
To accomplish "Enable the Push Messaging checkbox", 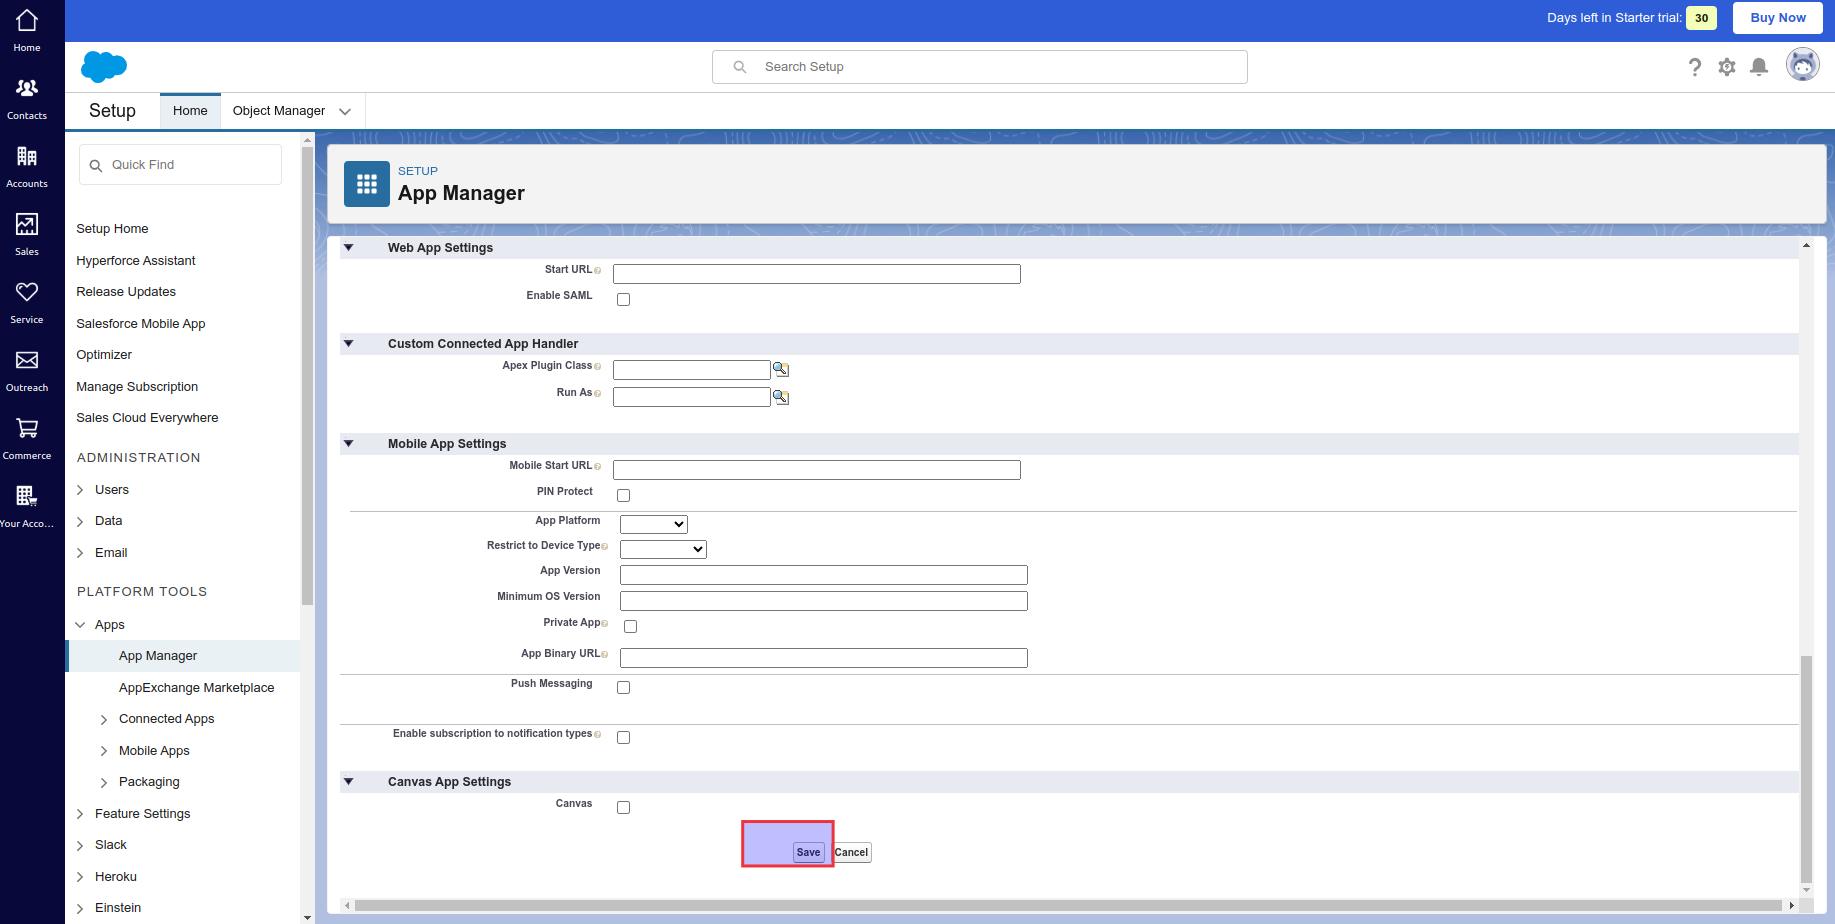I will coord(623,687).
